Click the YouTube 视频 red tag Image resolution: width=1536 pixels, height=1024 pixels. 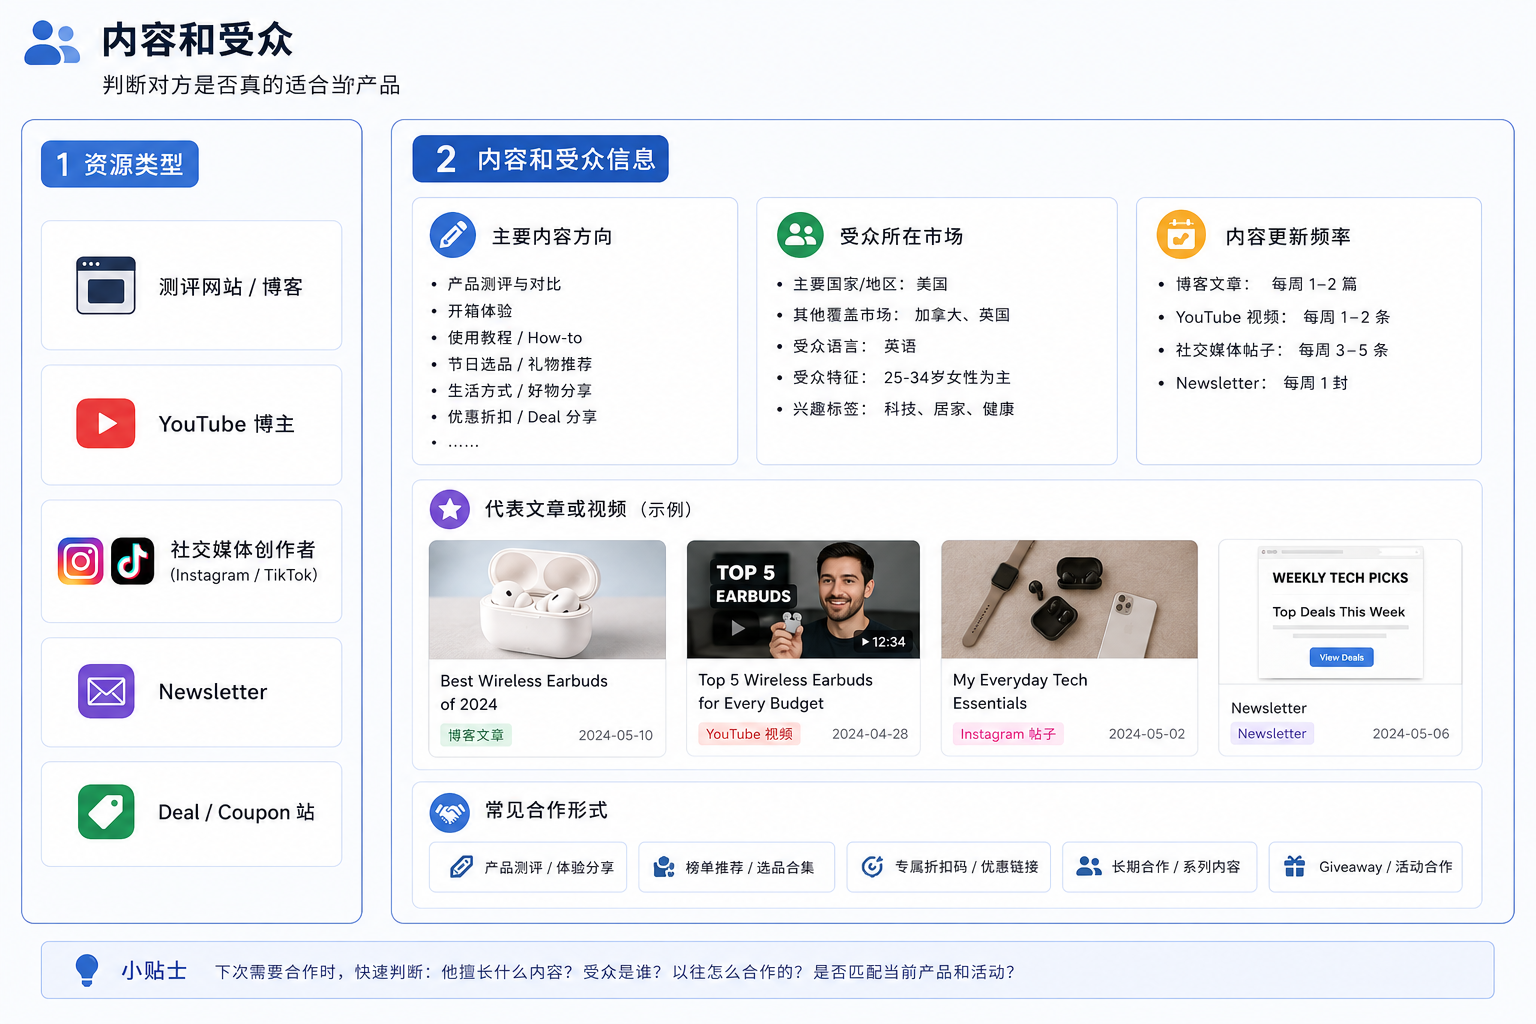(x=749, y=734)
